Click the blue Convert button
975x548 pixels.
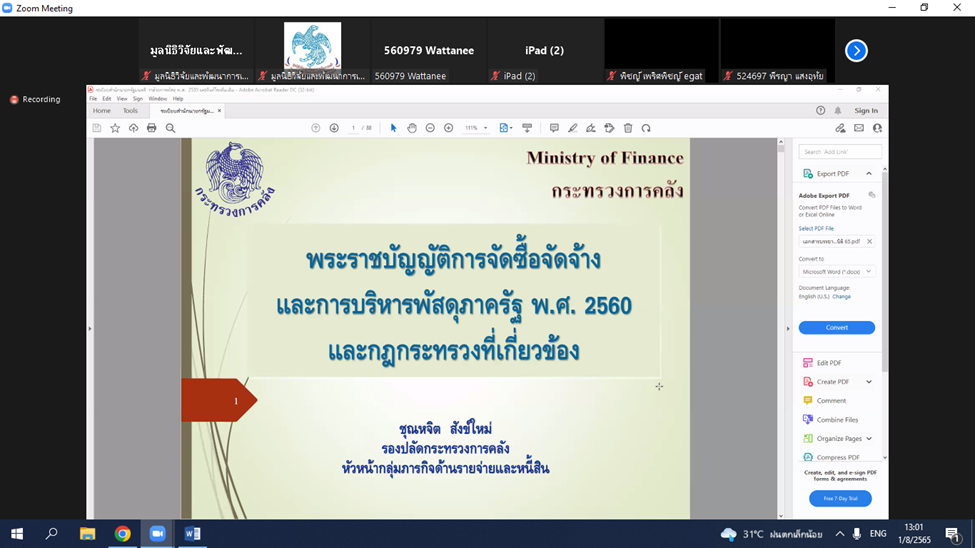pyautogui.click(x=836, y=328)
